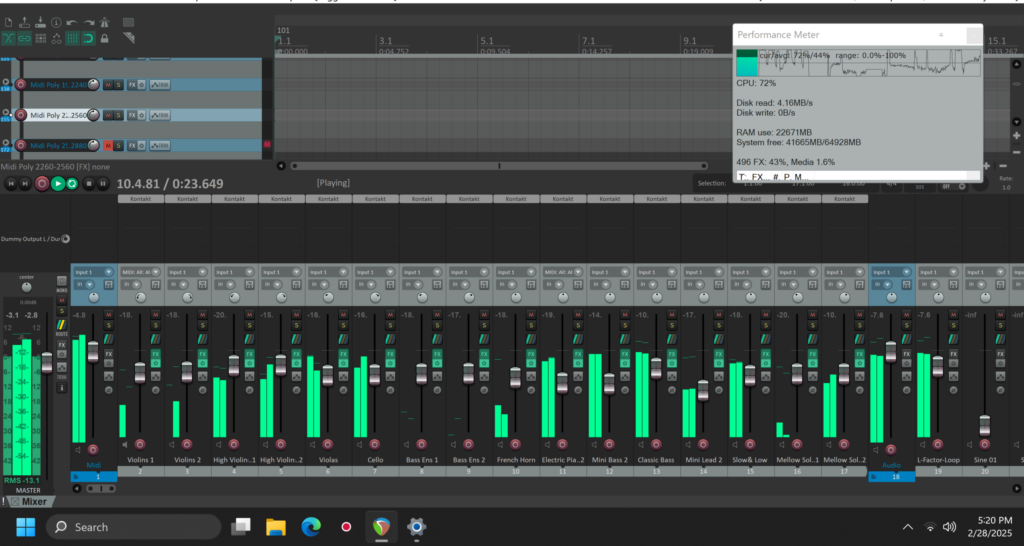Open File Explorer from taskbar
Screen dimensions: 1024x546
276,527
